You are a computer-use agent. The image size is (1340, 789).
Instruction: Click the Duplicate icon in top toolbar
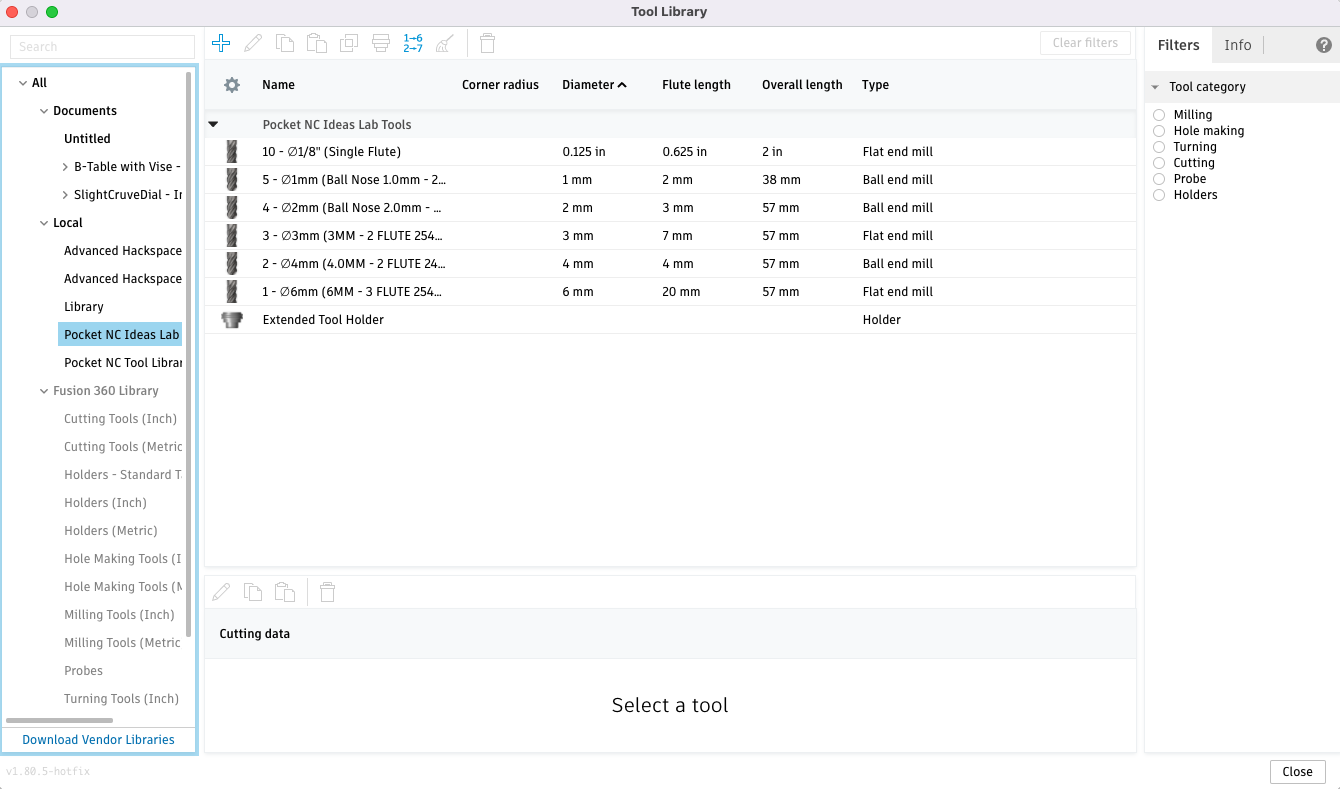tap(349, 43)
